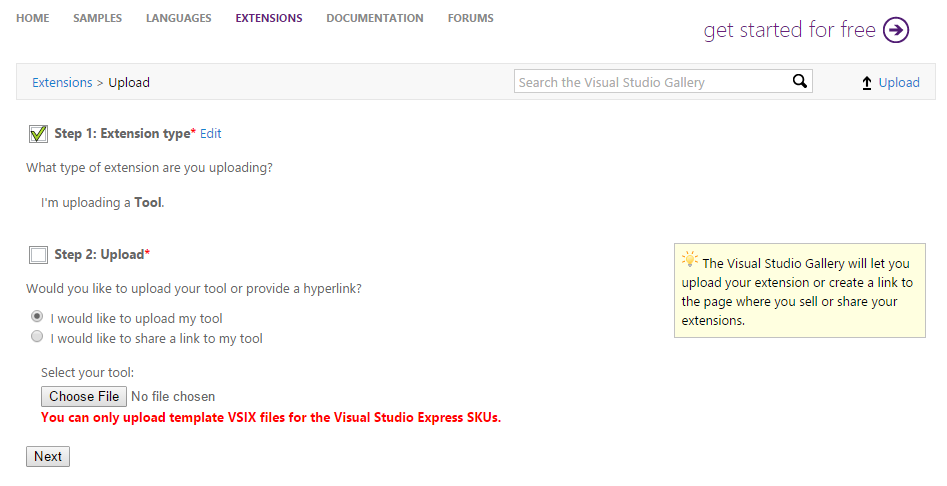Click the upload arrow icon

[x=867, y=83]
